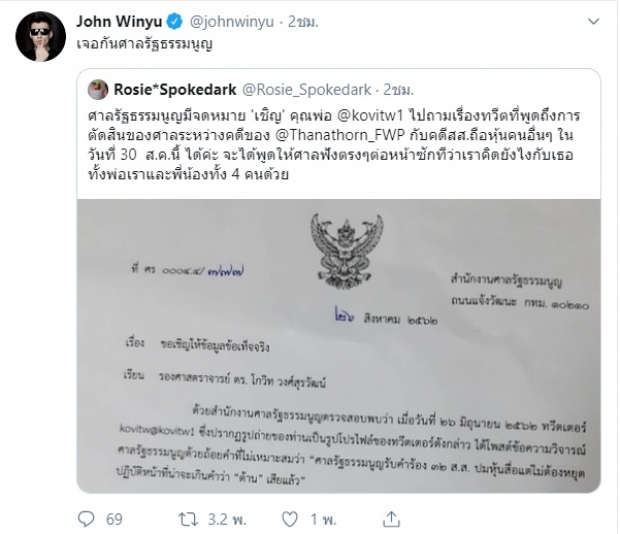Open tweet options chevron menu
The height and width of the screenshot is (534, 620).
tap(593, 21)
